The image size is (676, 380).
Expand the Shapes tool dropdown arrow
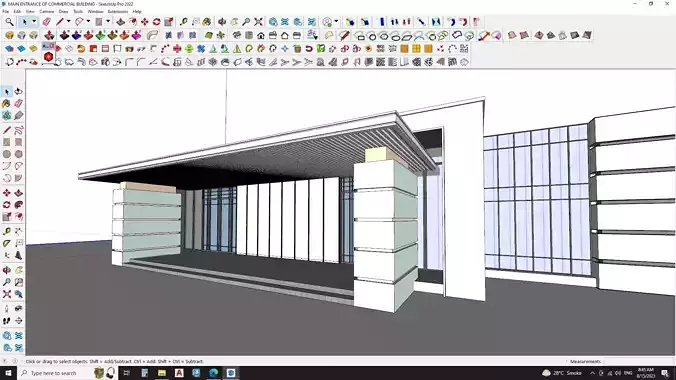[x=108, y=22]
